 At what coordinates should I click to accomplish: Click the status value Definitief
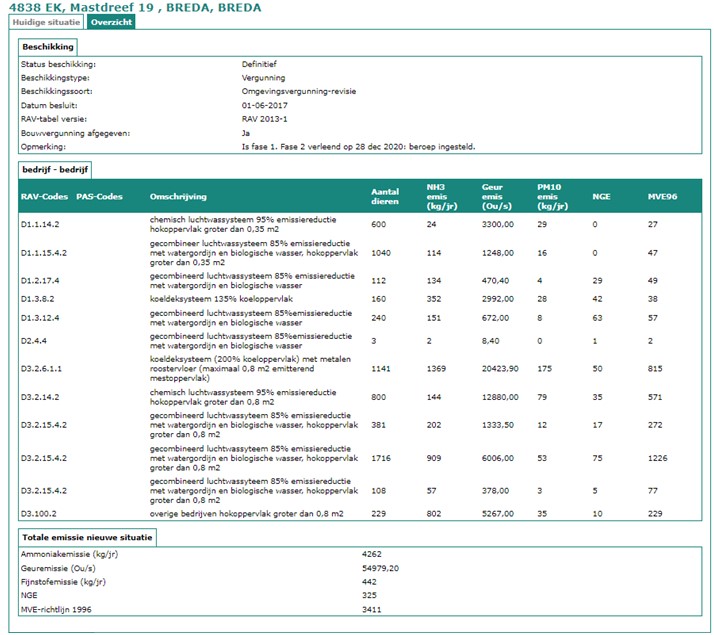click(x=259, y=64)
